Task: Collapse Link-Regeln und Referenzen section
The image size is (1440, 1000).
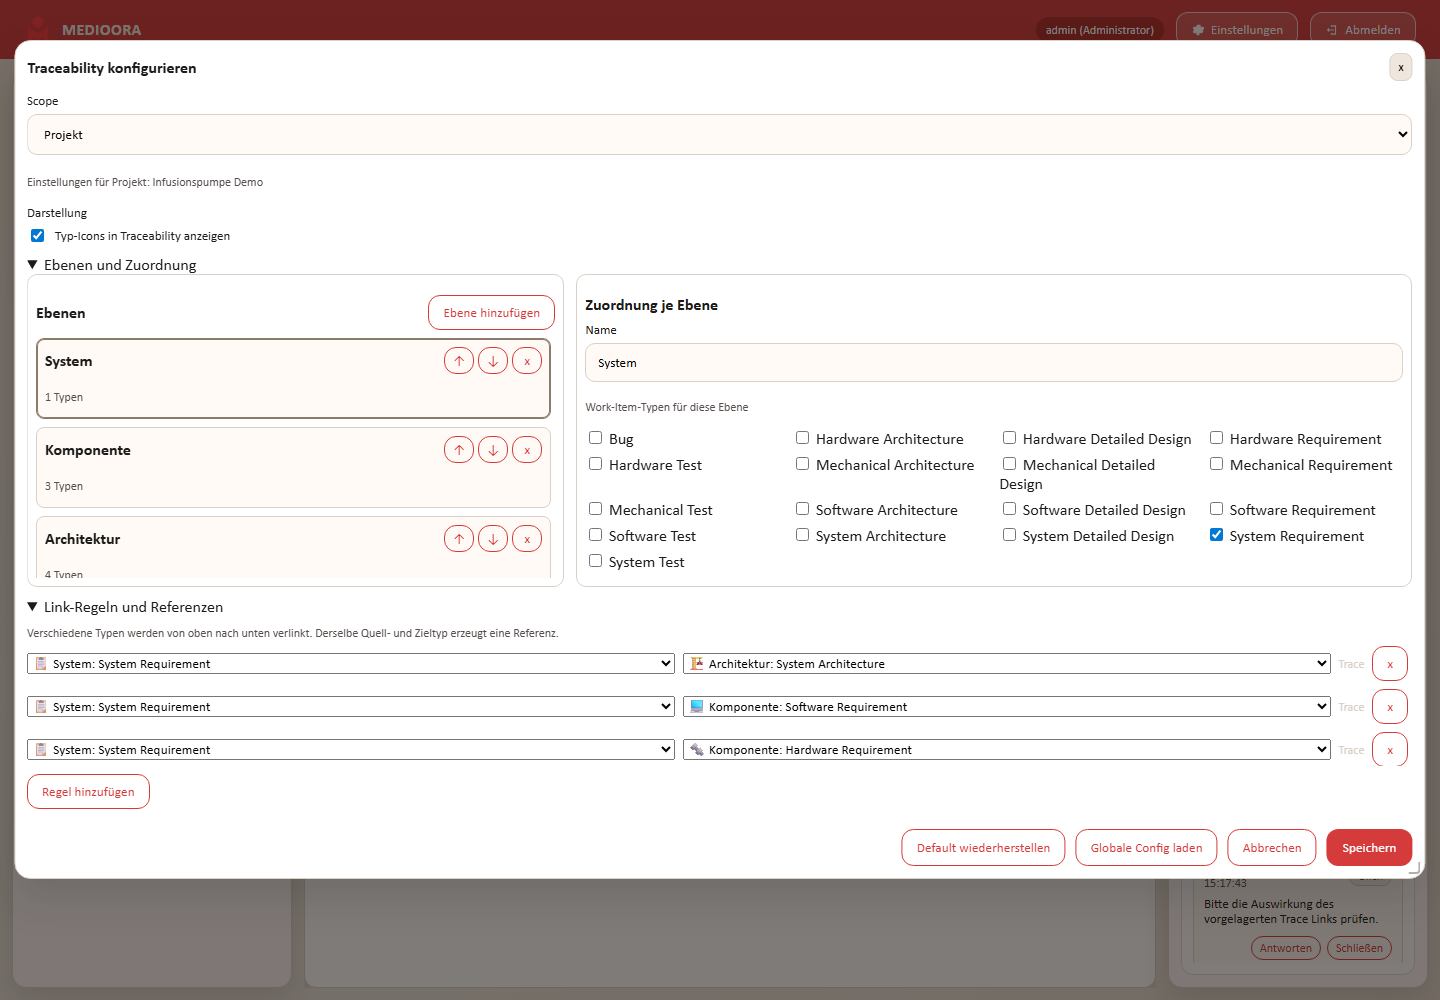Action: click(x=125, y=607)
